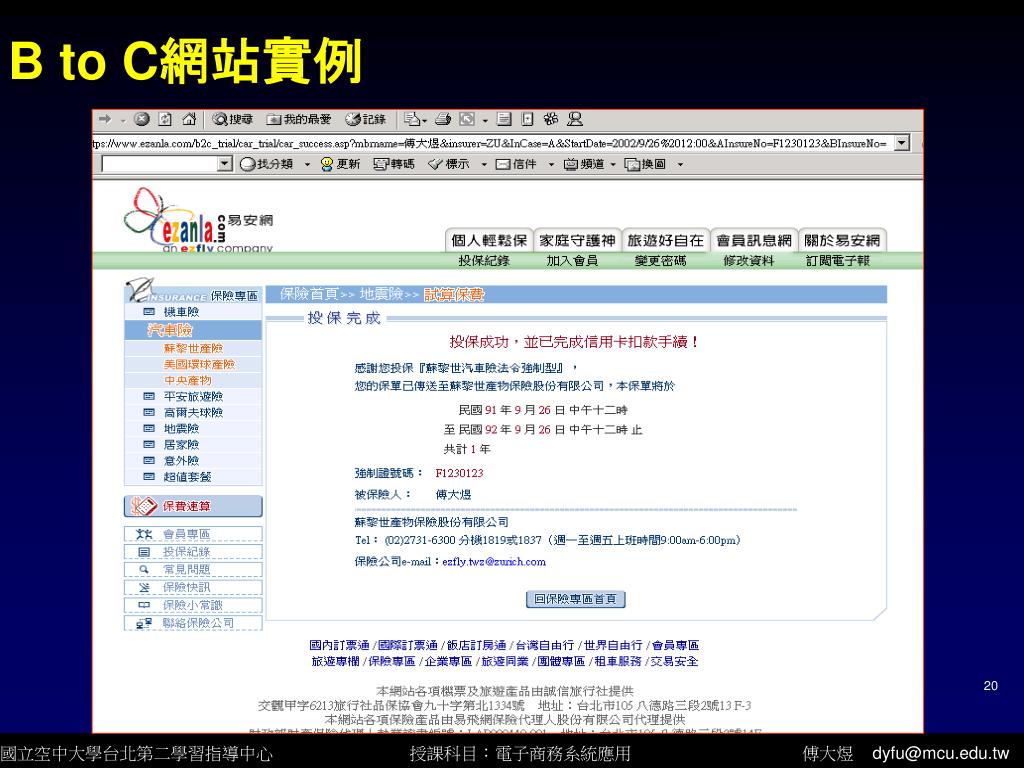Open the 記錄 history toolbar button
Image resolution: width=1024 pixels, height=768 pixels.
365,120
